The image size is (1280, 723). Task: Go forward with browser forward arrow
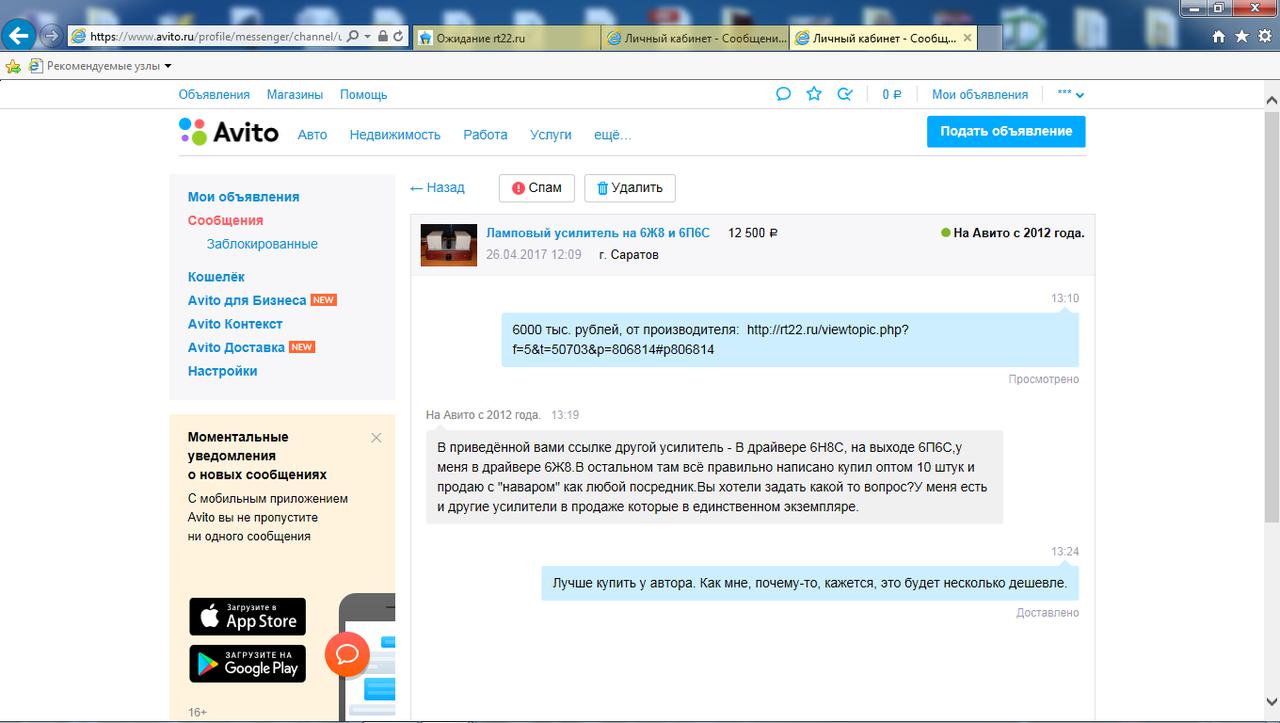coord(51,36)
